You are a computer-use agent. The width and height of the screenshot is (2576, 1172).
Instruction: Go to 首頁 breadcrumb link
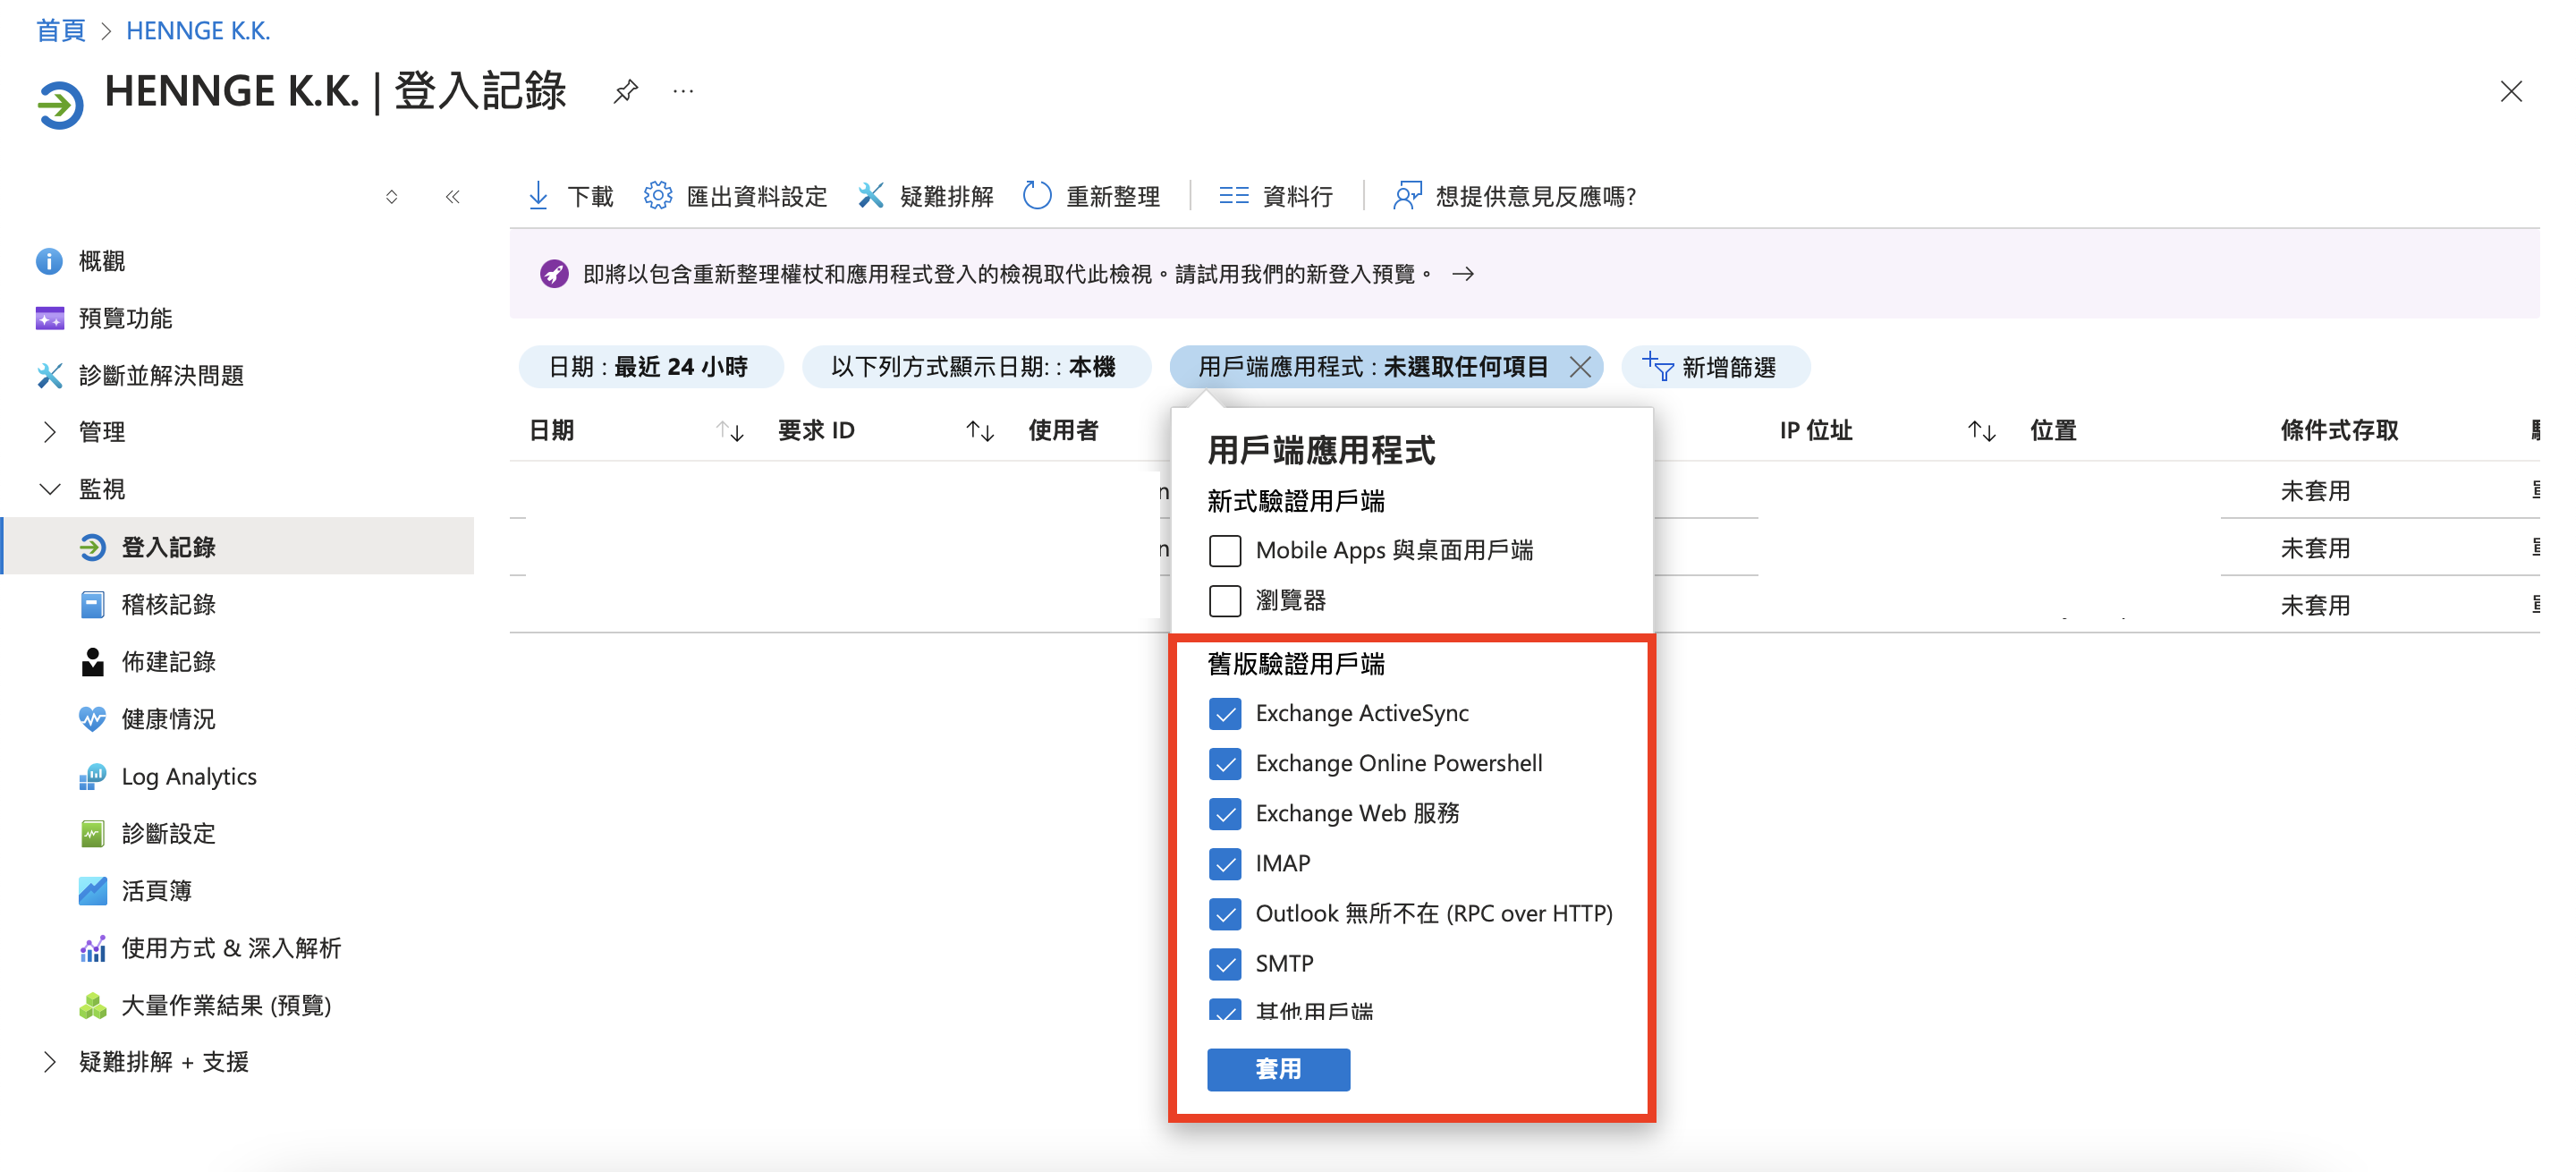pos(60,31)
